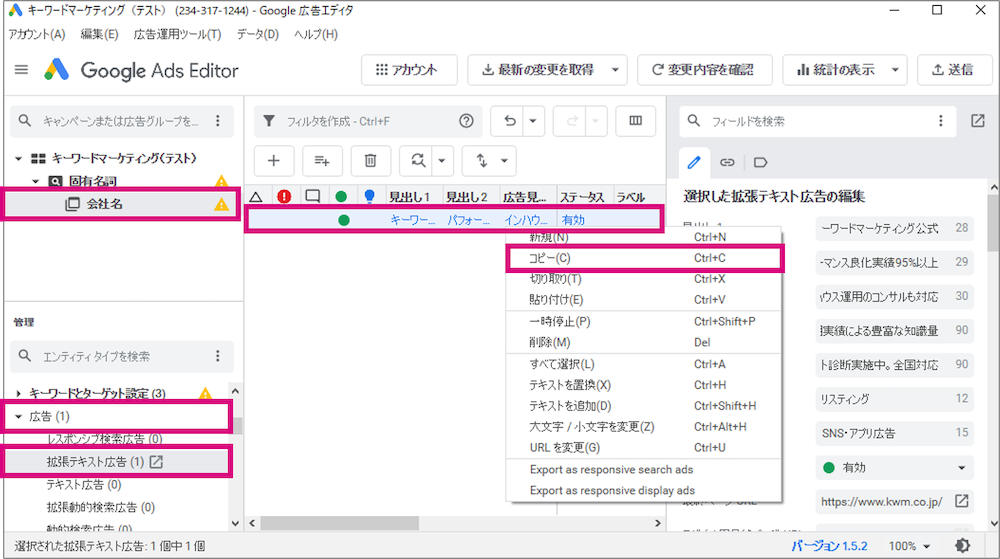The width and height of the screenshot is (1000, 559).
Task: Select 拡張テキスト広告 (1) entry
Action: (95, 461)
